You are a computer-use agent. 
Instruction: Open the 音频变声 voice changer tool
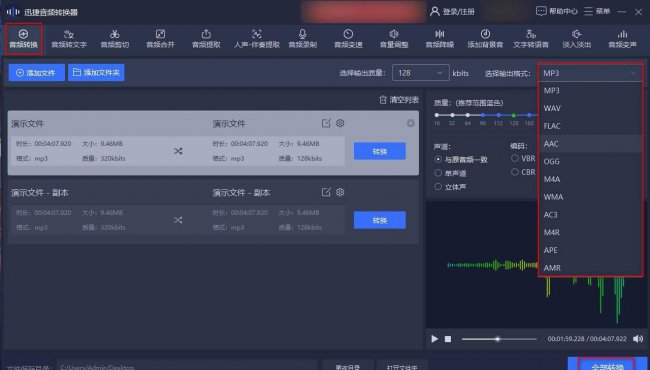pos(622,39)
